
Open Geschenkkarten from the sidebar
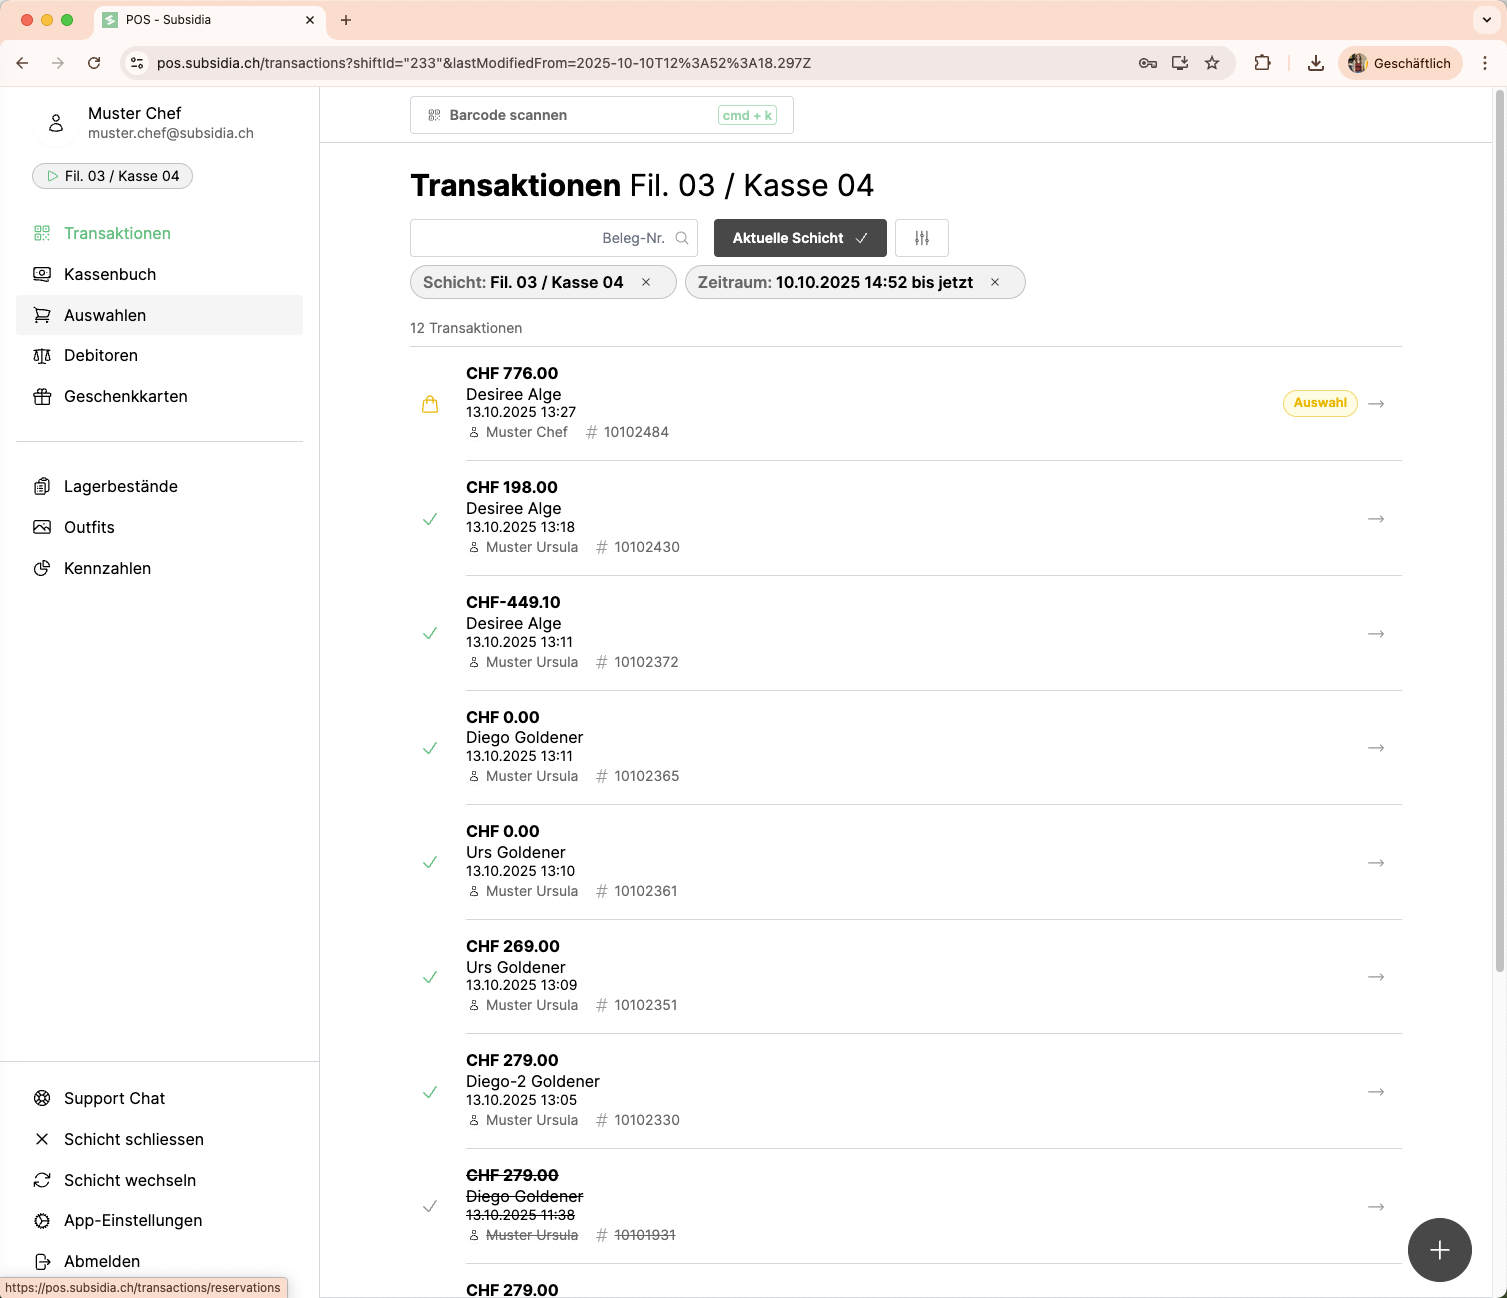pos(125,396)
